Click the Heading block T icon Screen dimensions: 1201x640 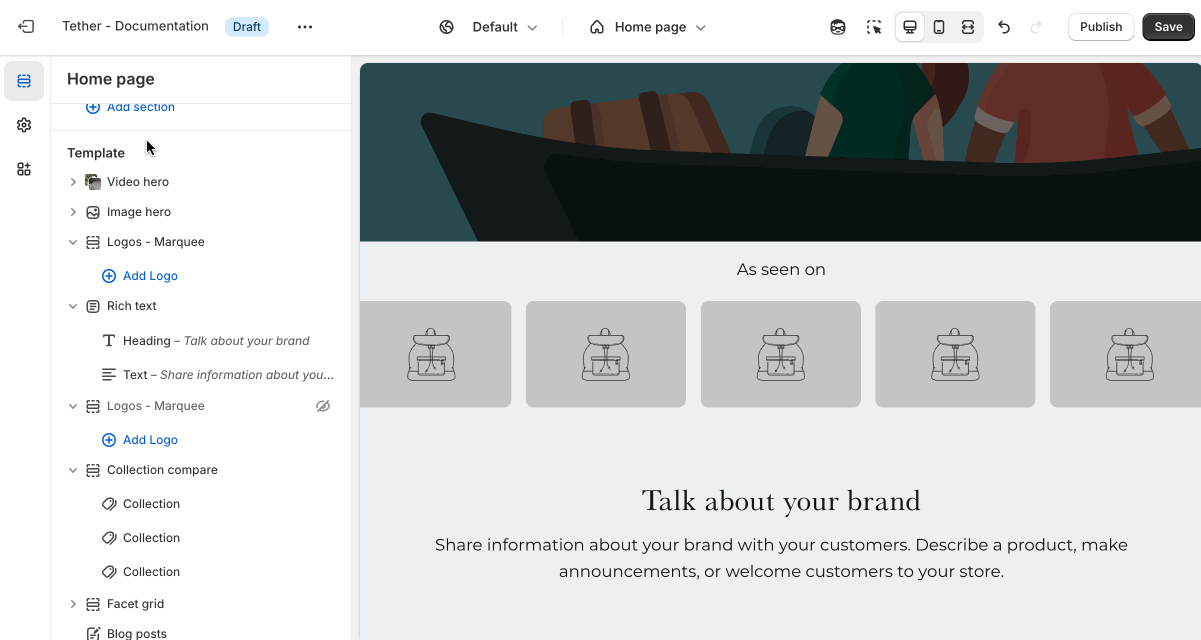tap(109, 341)
